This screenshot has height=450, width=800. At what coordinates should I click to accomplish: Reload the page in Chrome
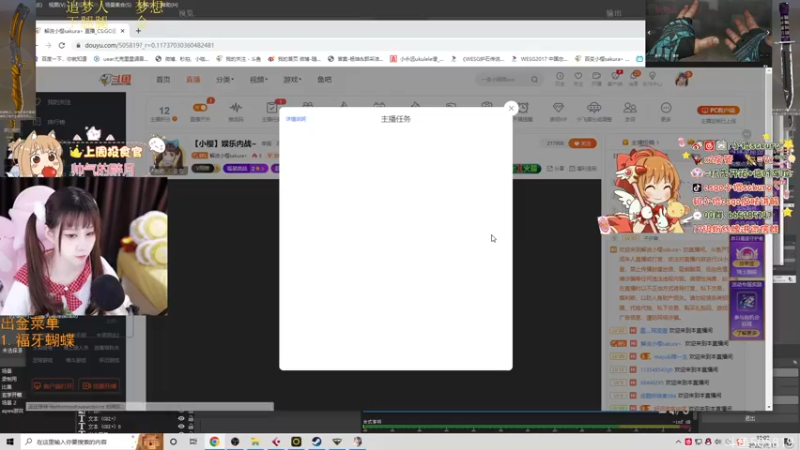(x=62, y=45)
